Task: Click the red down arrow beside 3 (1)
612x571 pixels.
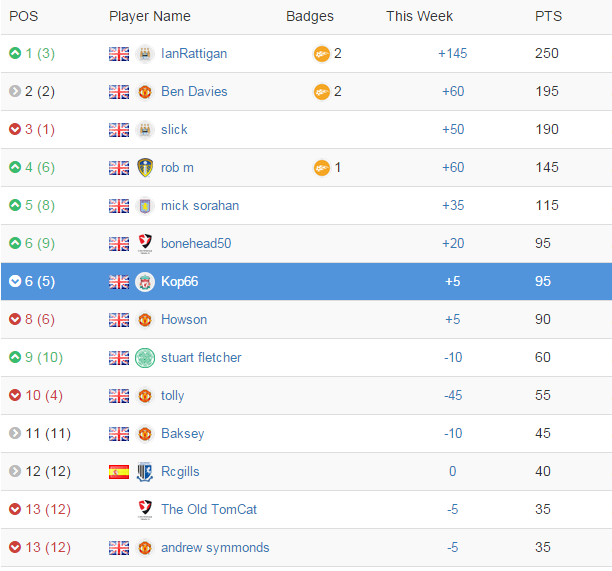Action: tap(15, 129)
